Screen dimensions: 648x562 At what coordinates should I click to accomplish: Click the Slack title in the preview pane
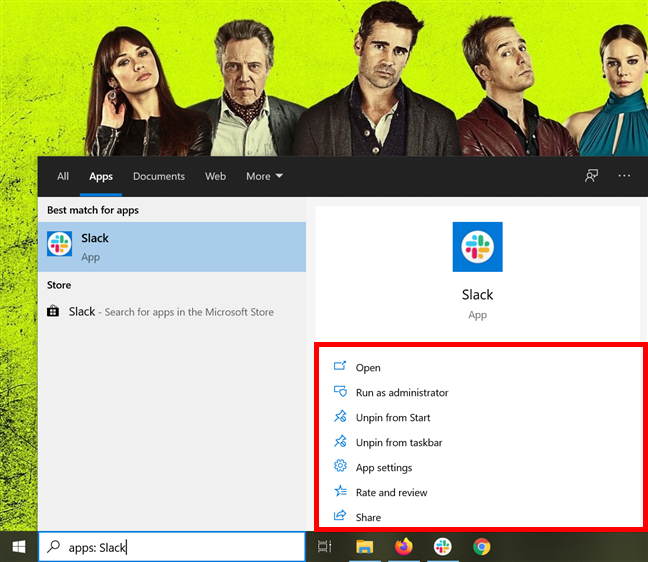click(x=477, y=295)
